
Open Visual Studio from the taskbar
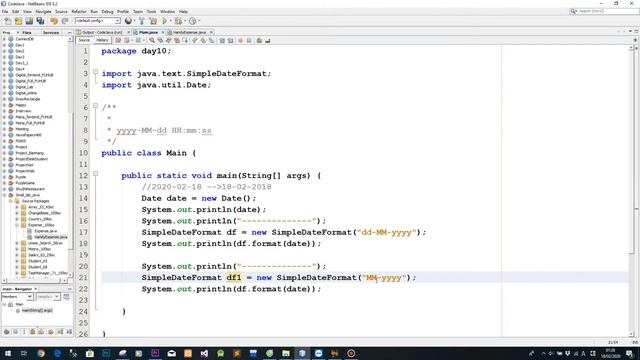click(x=204, y=353)
